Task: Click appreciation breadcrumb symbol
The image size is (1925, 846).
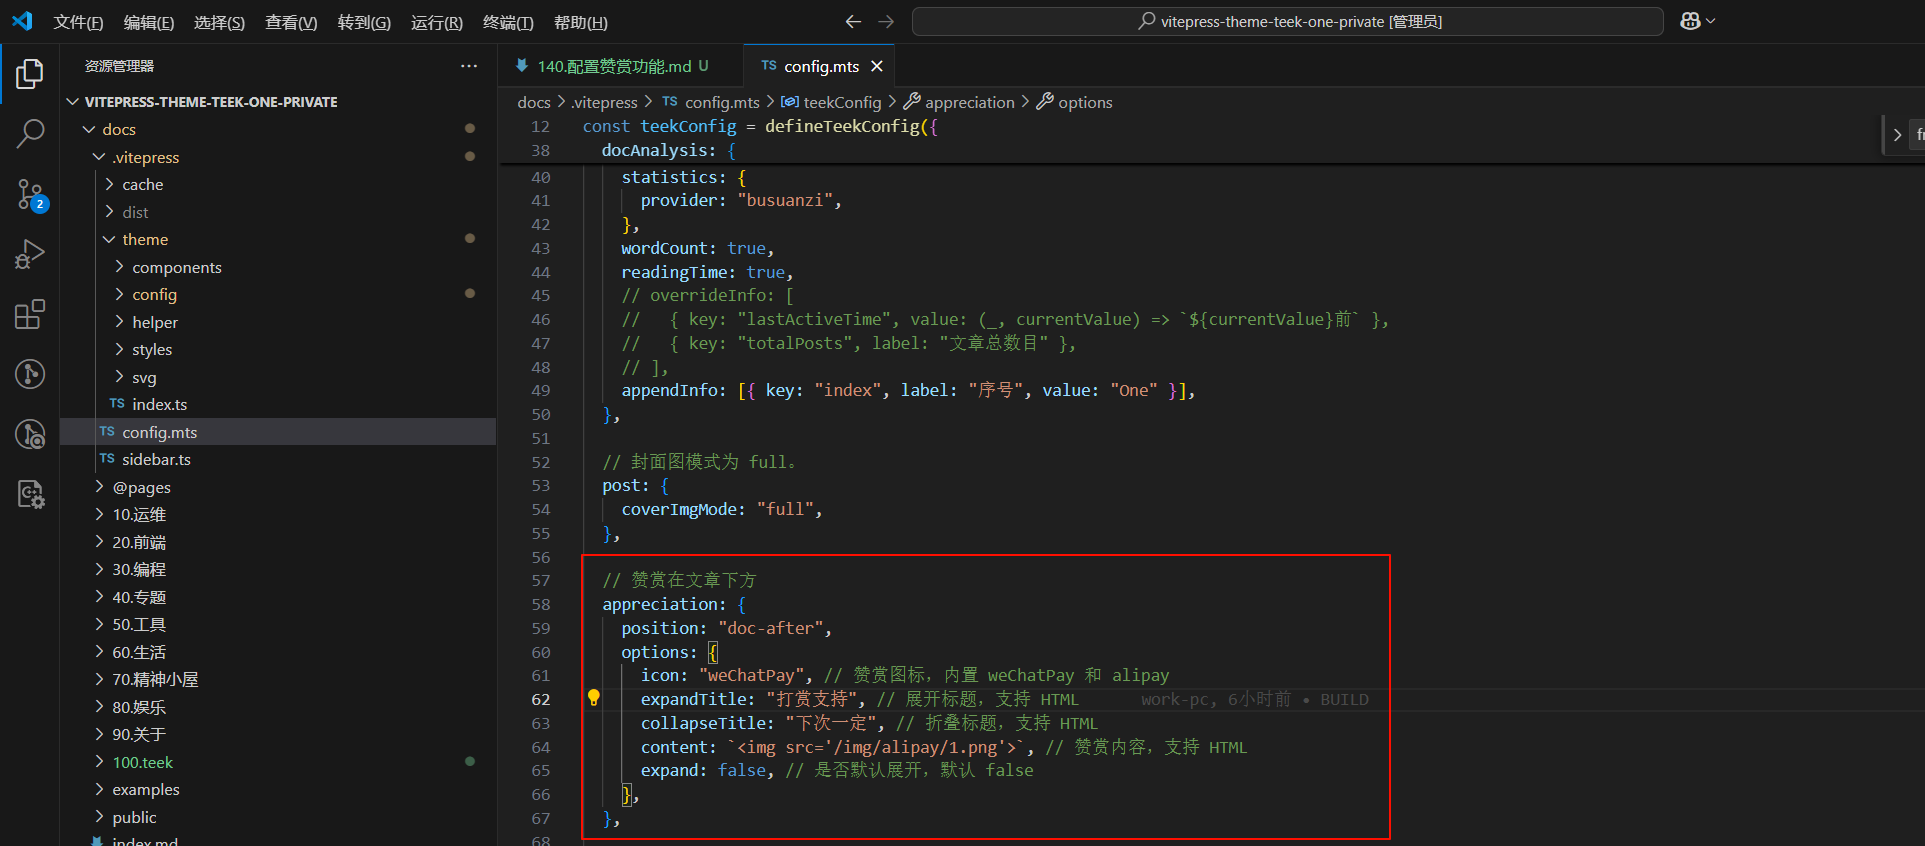Action: click(x=959, y=102)
